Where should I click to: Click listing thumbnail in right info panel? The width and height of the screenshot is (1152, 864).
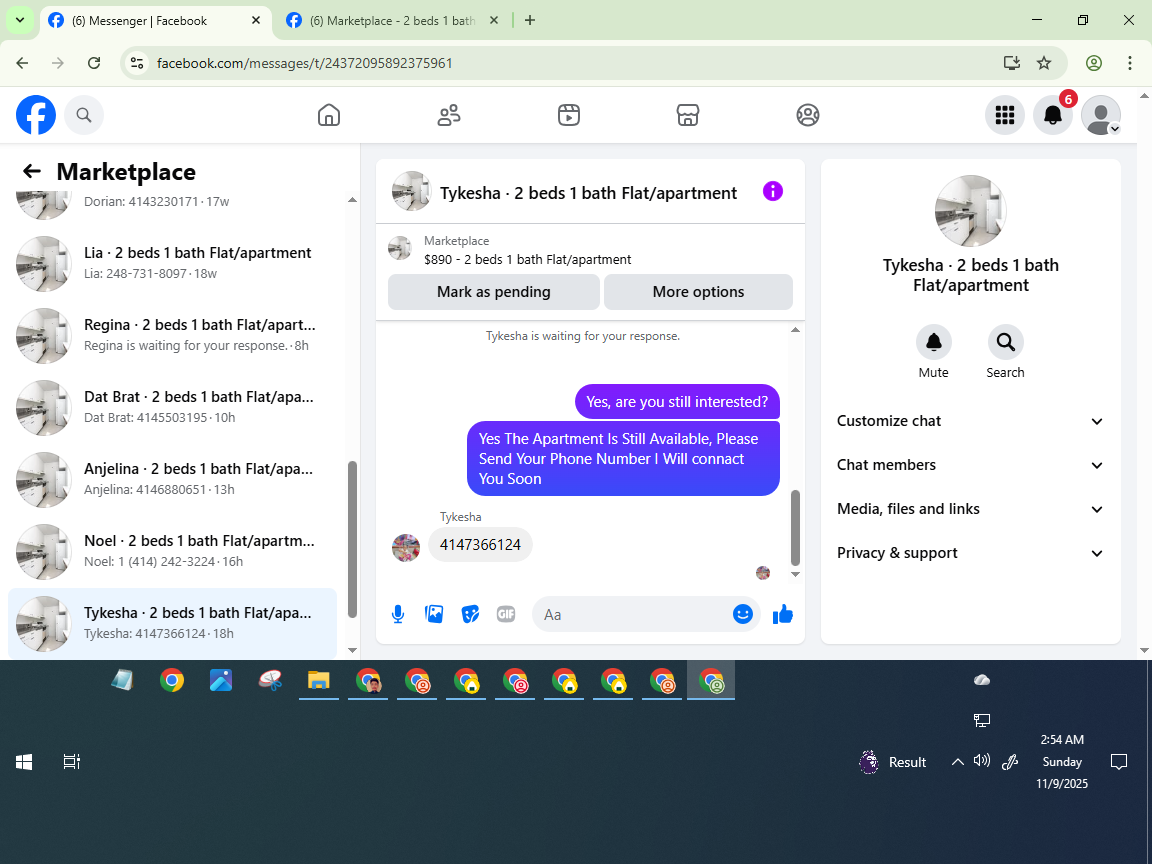click(971, 211)
